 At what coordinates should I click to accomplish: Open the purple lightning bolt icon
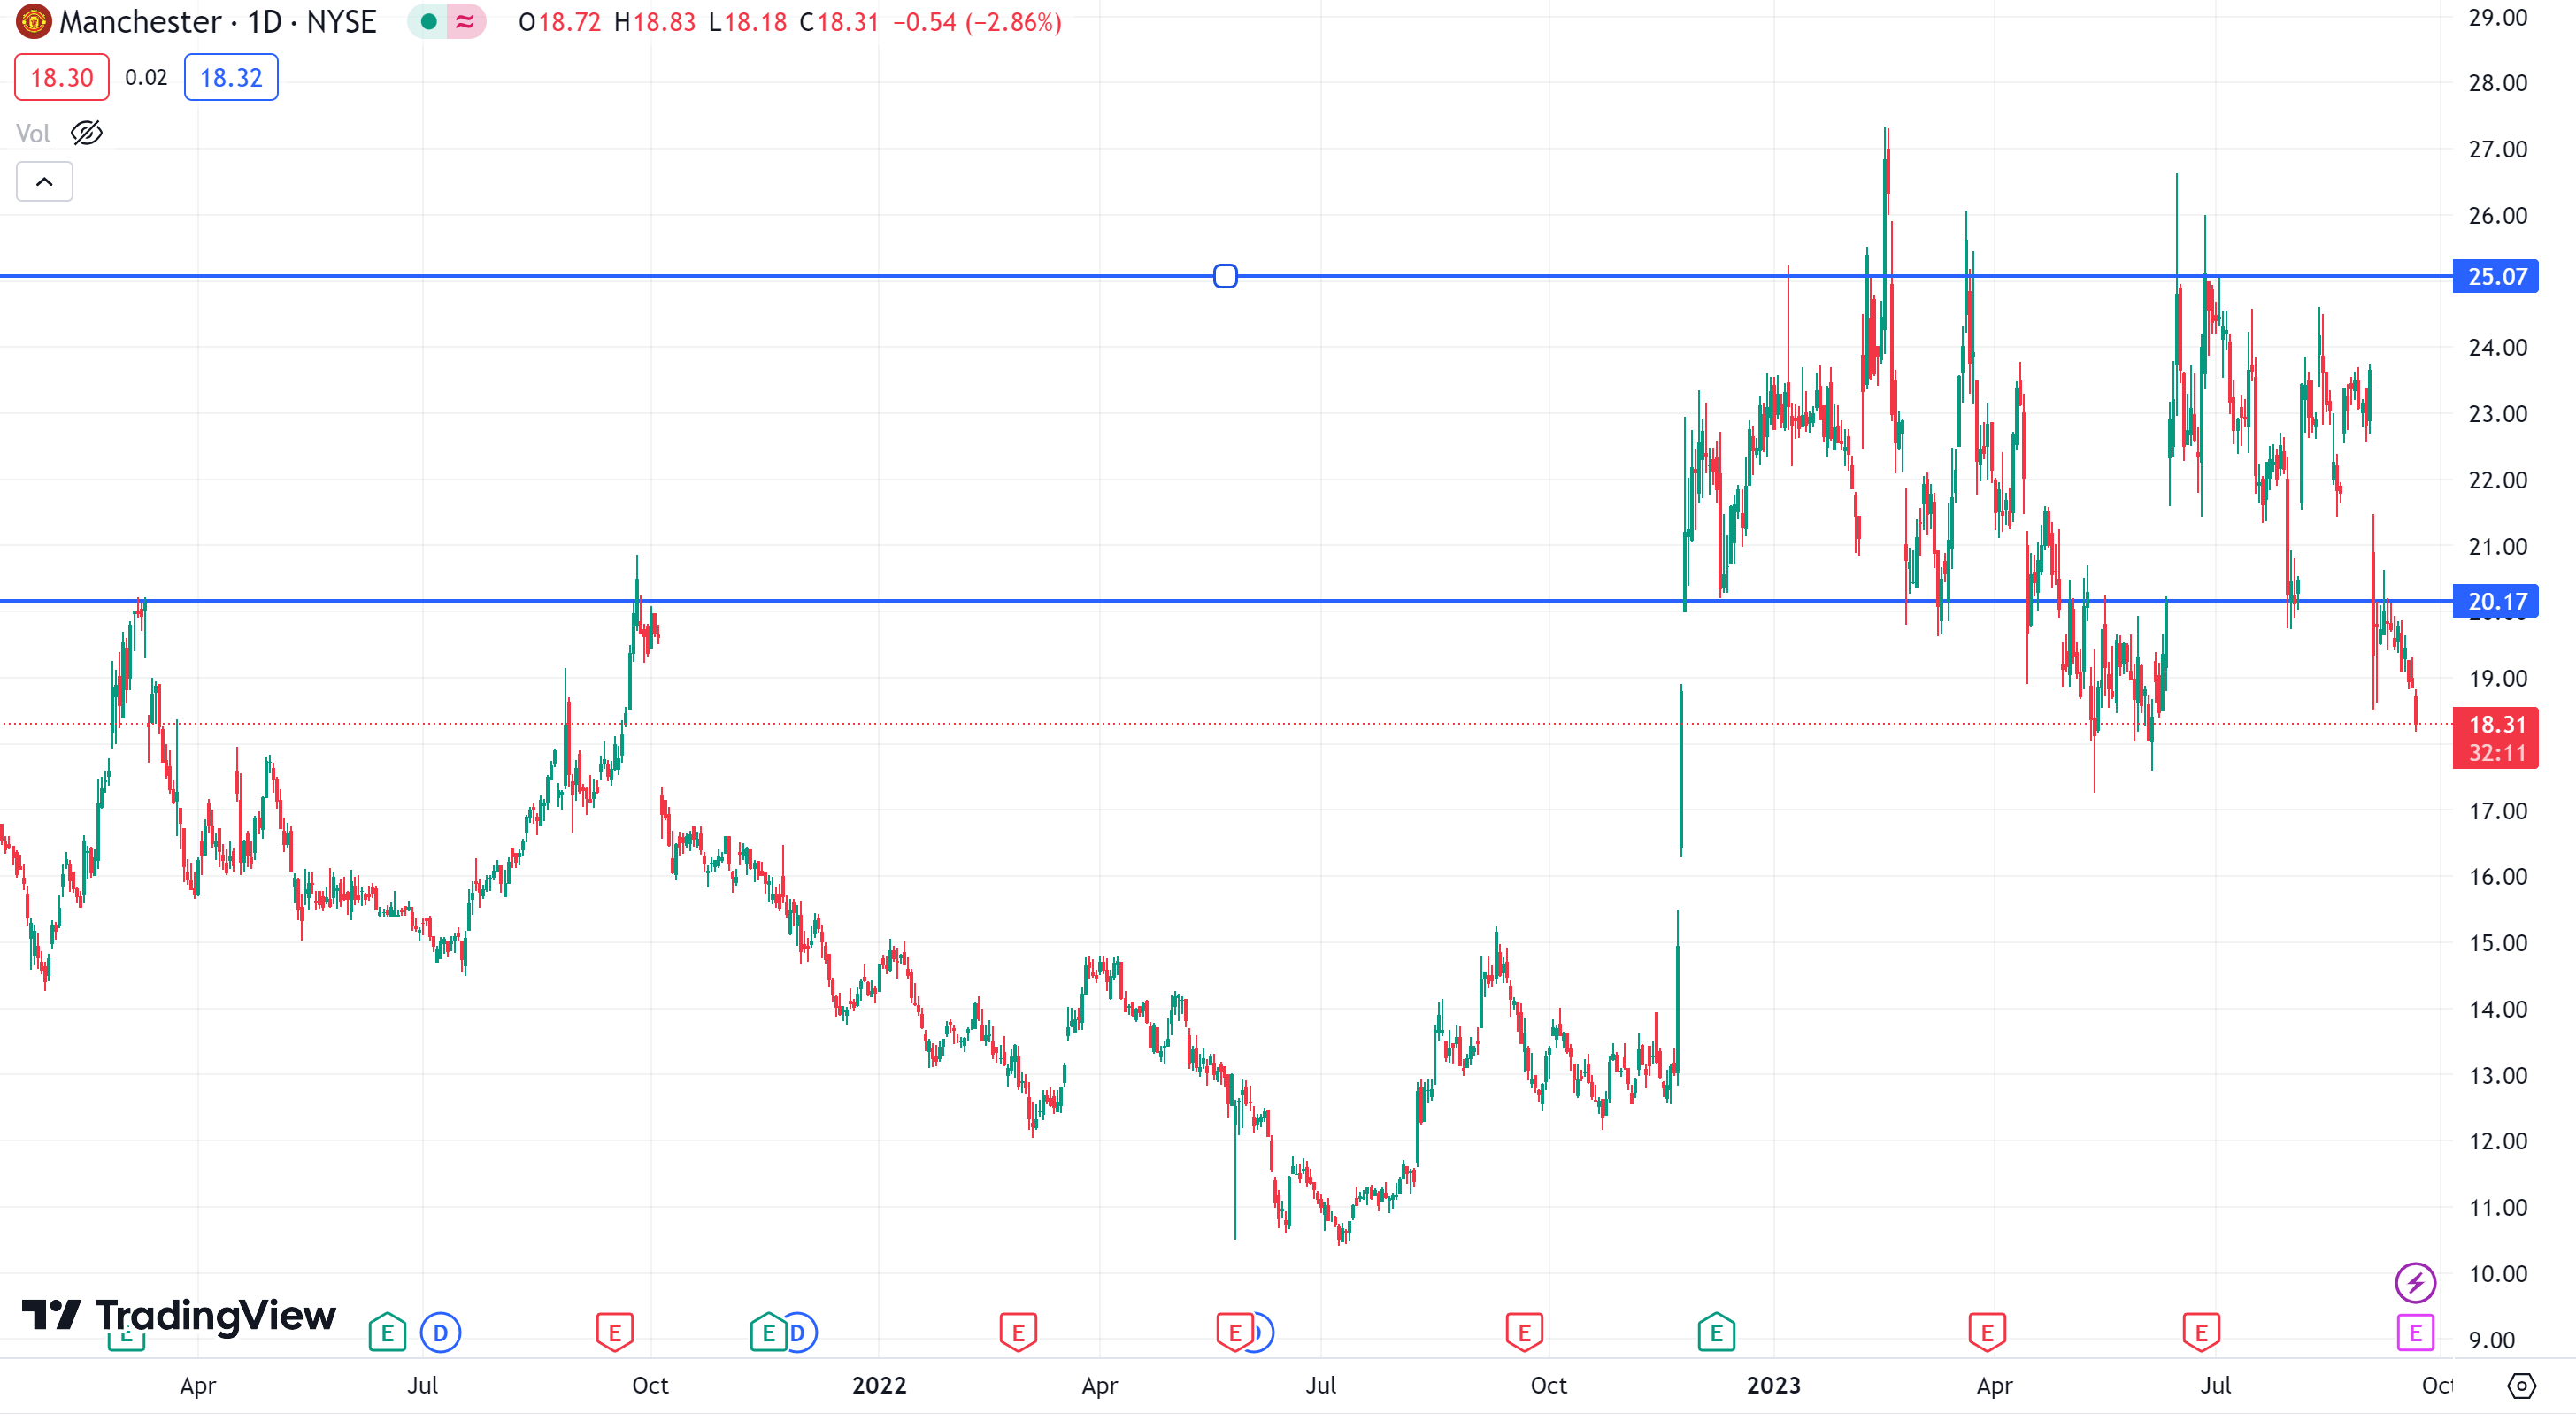(2415, 1283)
